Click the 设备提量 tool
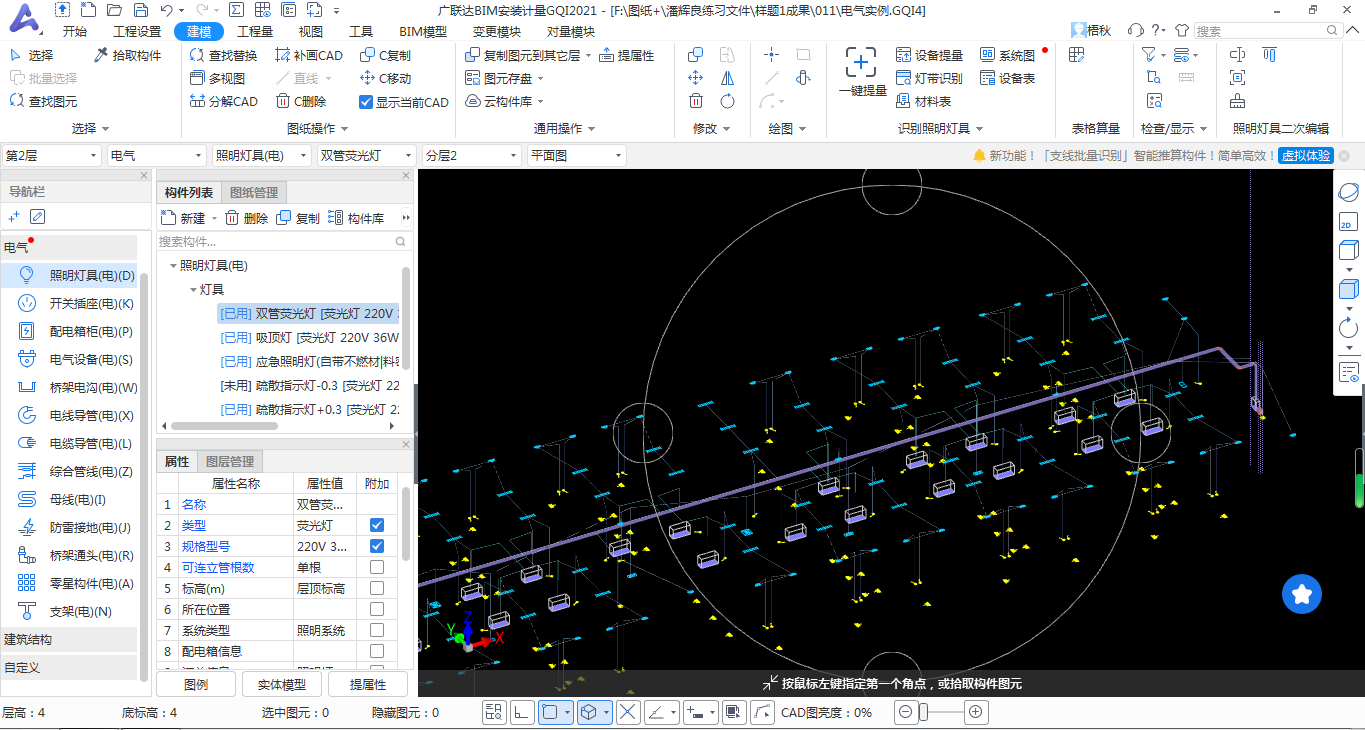 (930, 55)
